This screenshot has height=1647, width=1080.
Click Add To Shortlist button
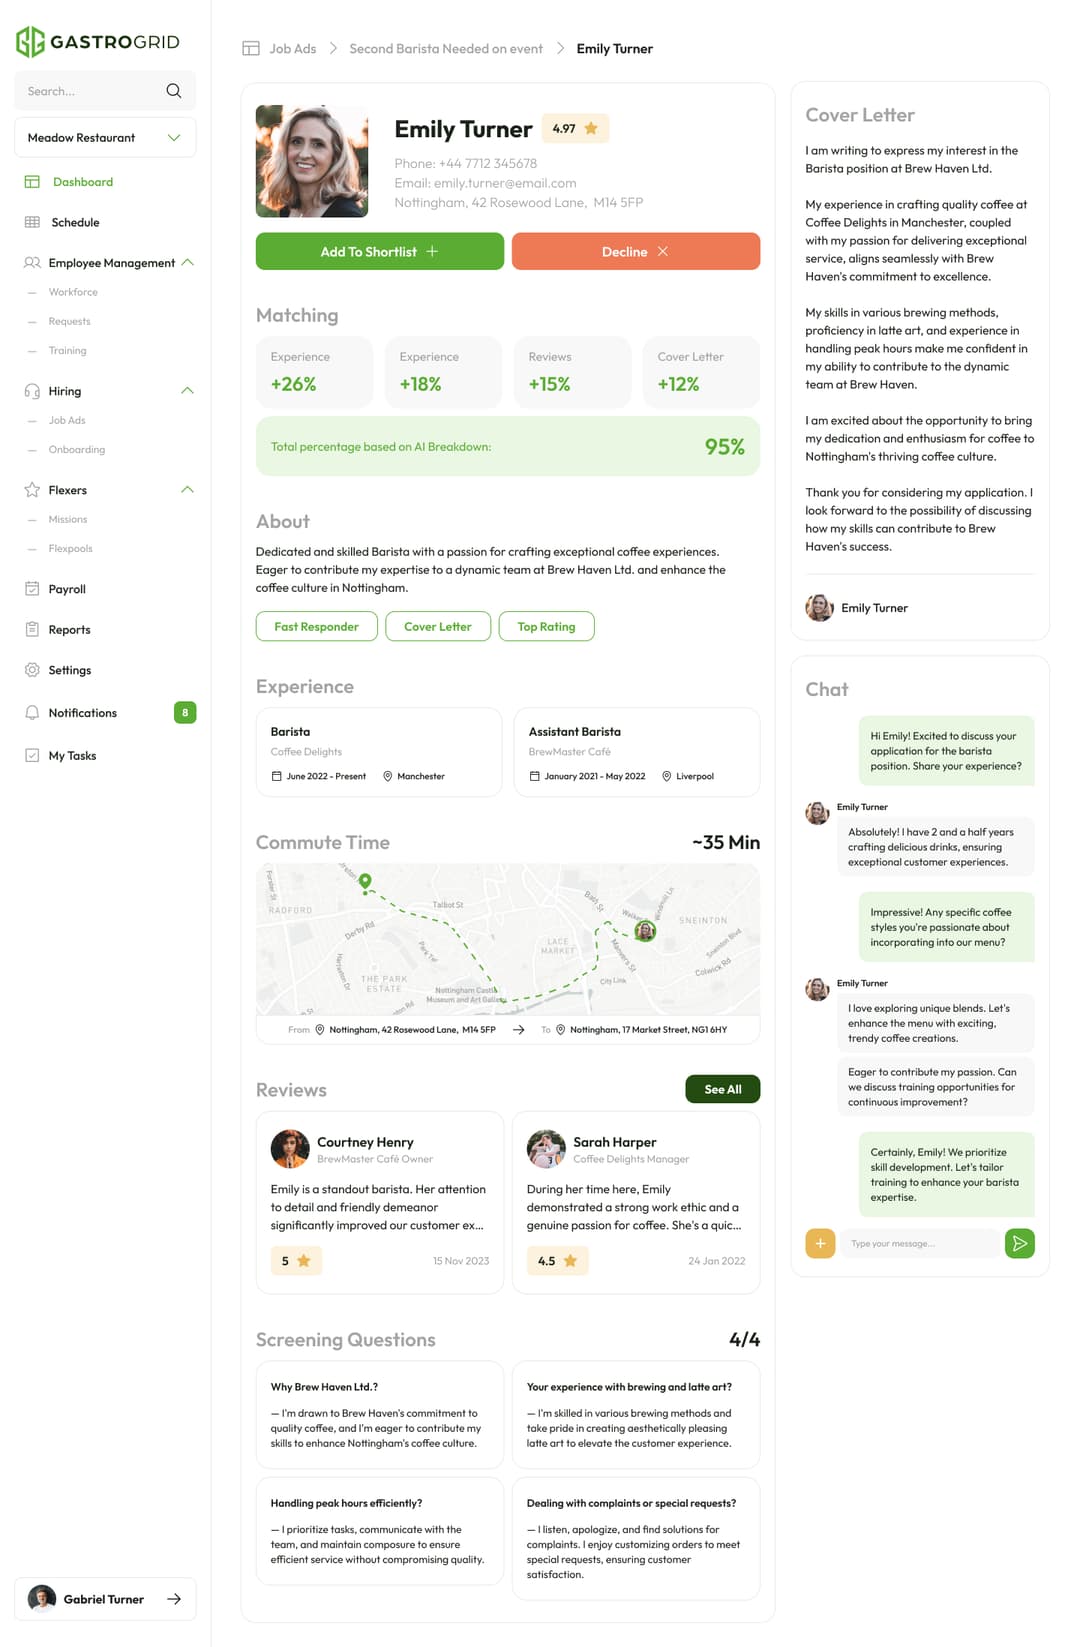click(379, 252)
